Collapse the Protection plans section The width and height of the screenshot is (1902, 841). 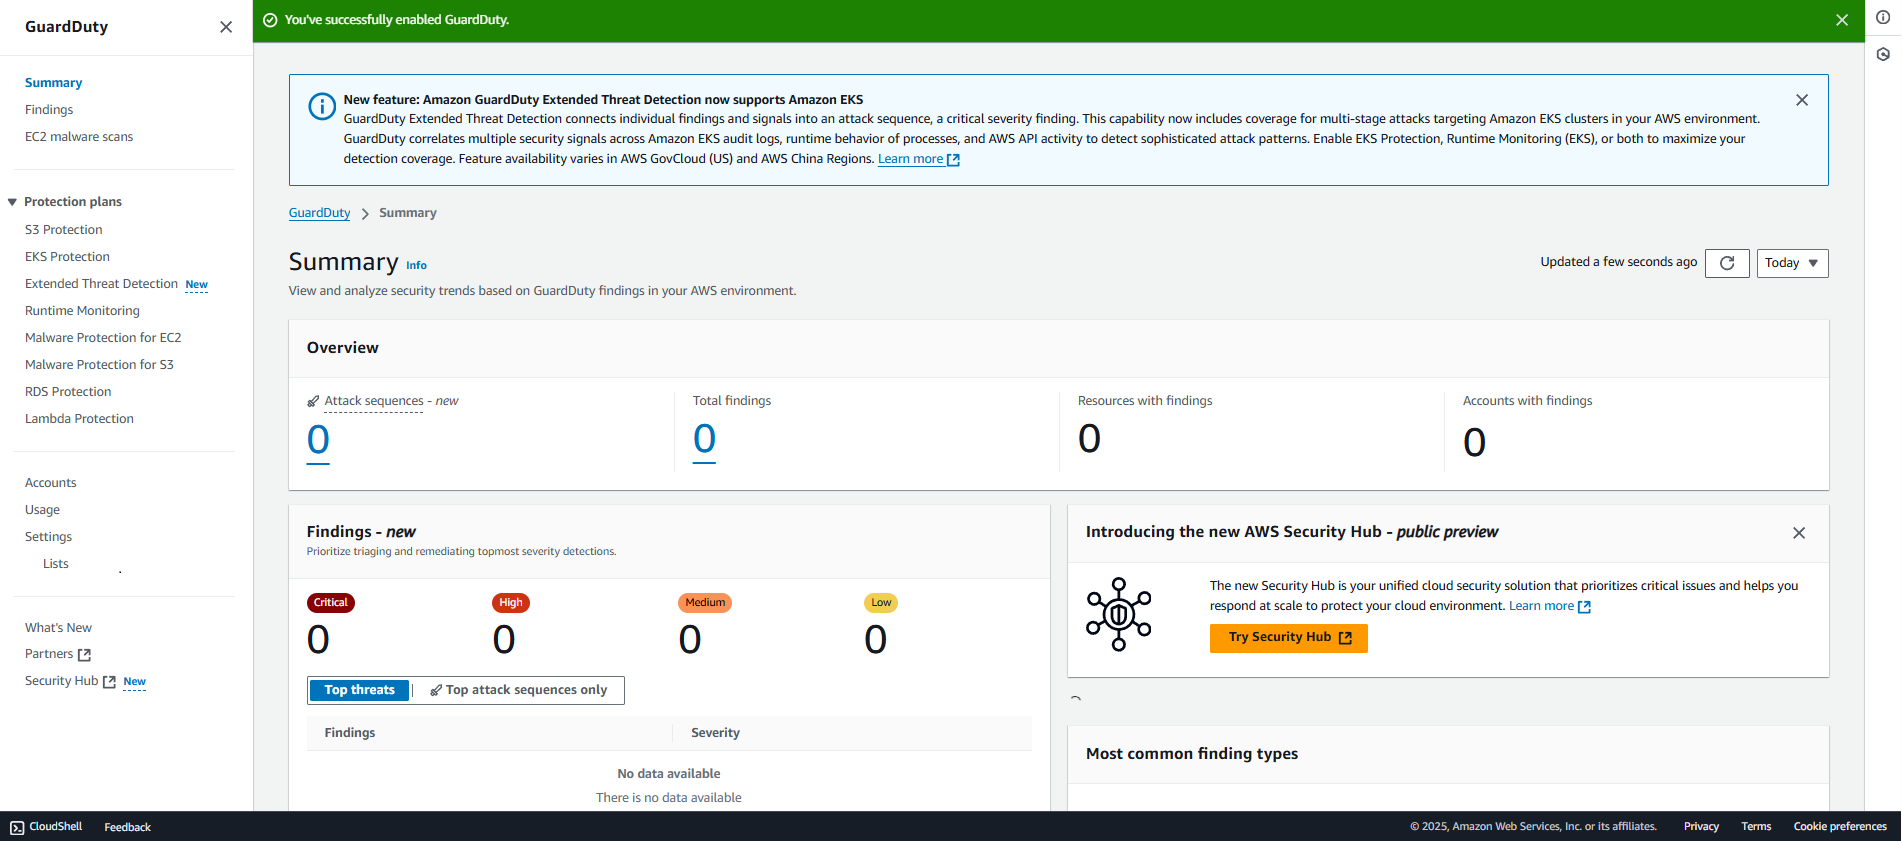click(x=13, y=202)
